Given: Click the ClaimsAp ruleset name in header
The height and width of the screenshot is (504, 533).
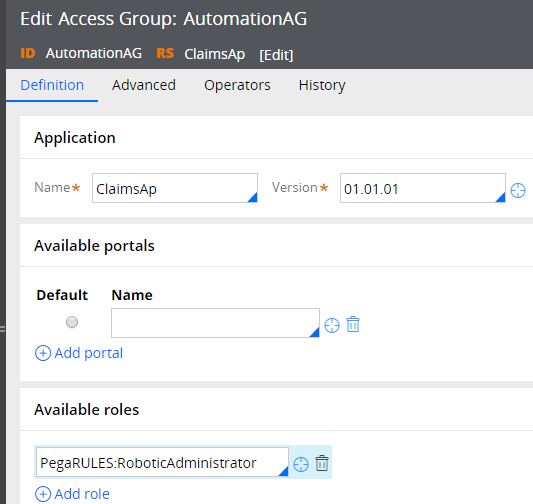Looking at the screenshot, I should coord(214,54).
